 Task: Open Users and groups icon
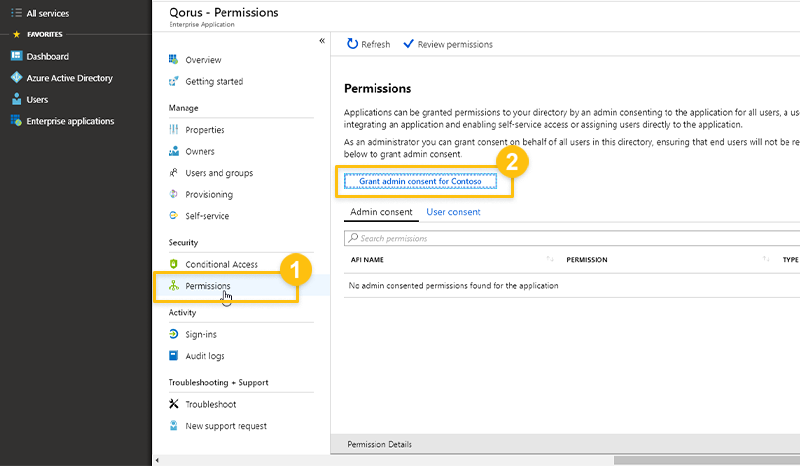pyautogui.click(x=174, y=173)
